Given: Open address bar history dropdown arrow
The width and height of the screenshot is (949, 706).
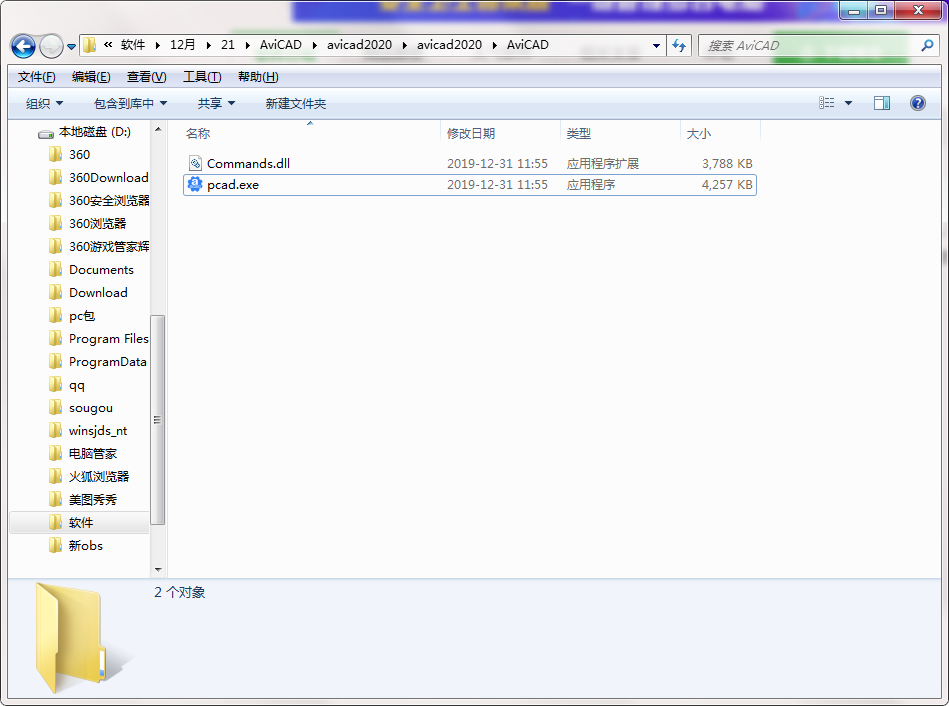Looking at the screenshot, I should (x=656, y=45).
